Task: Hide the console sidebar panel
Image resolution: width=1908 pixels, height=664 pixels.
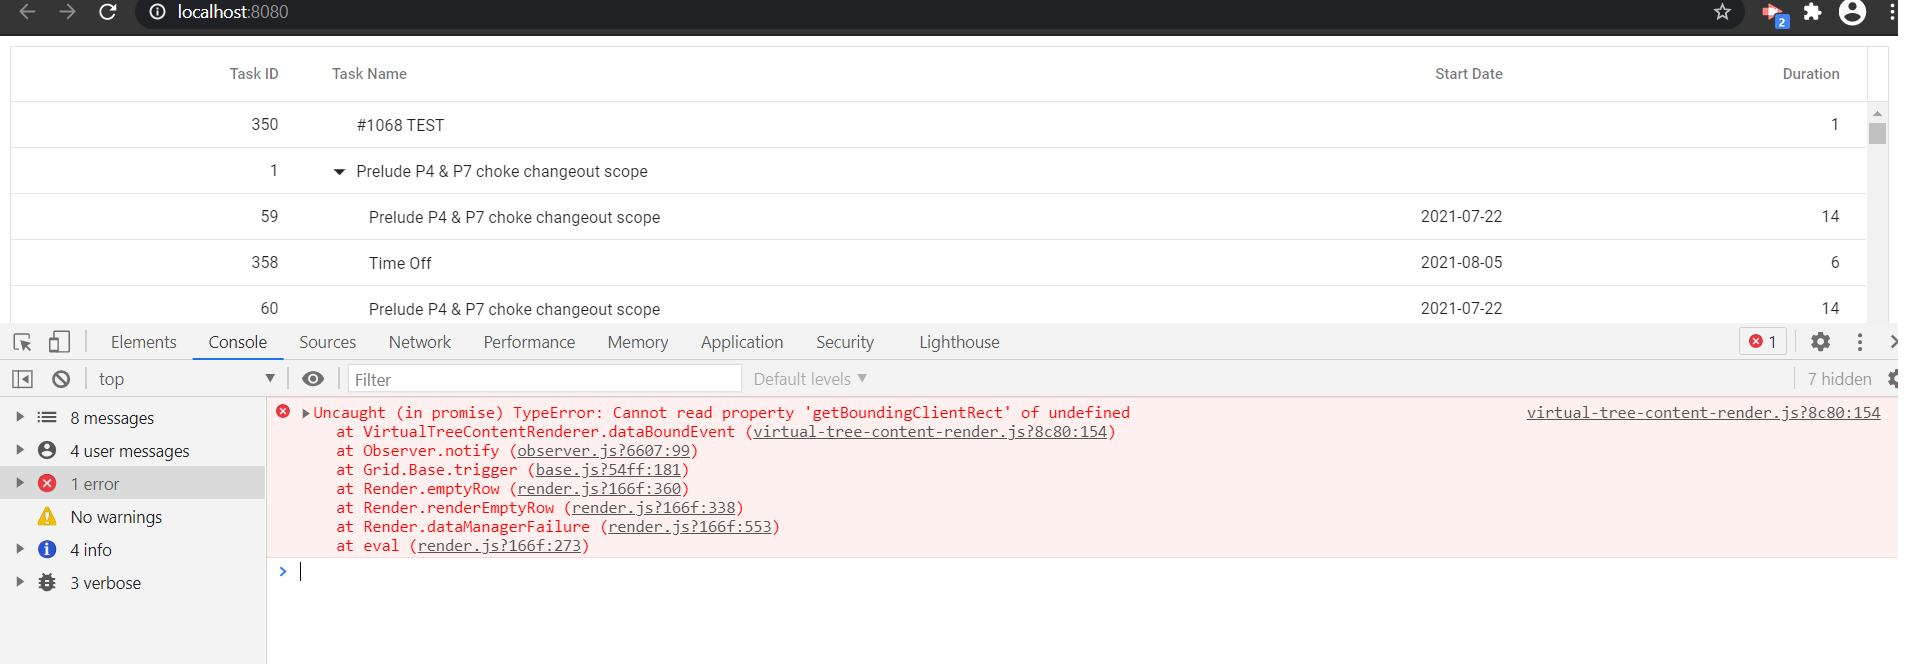Action: [x=22, y=379]
